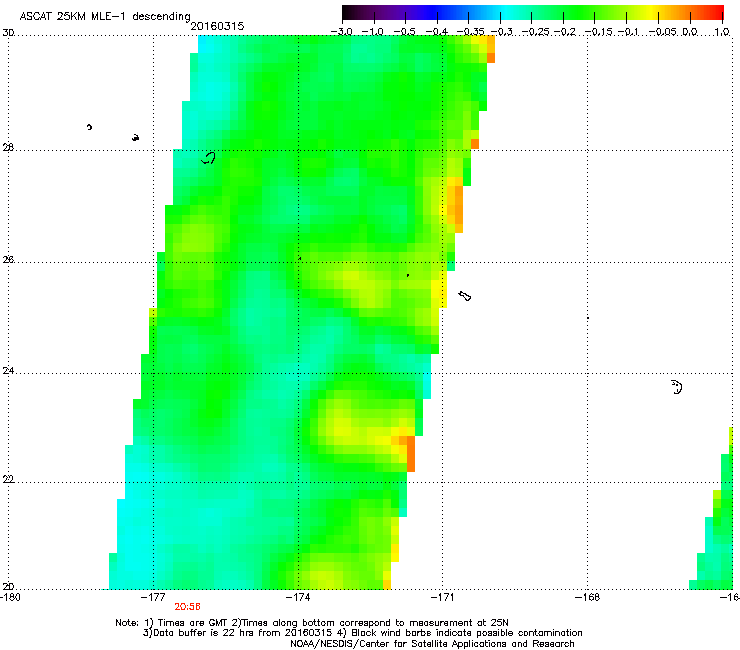The image size is (740, 650).
Task: Click the "-0.05" color scale label
Action: pos(662,32)
